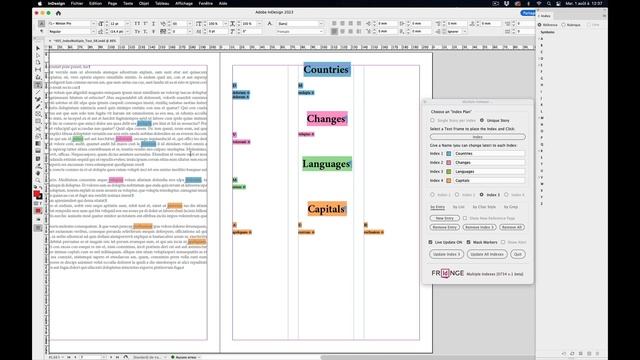Toggle Superscript formatting
Screen dimensions: 640x360
(x=145, y=24)
